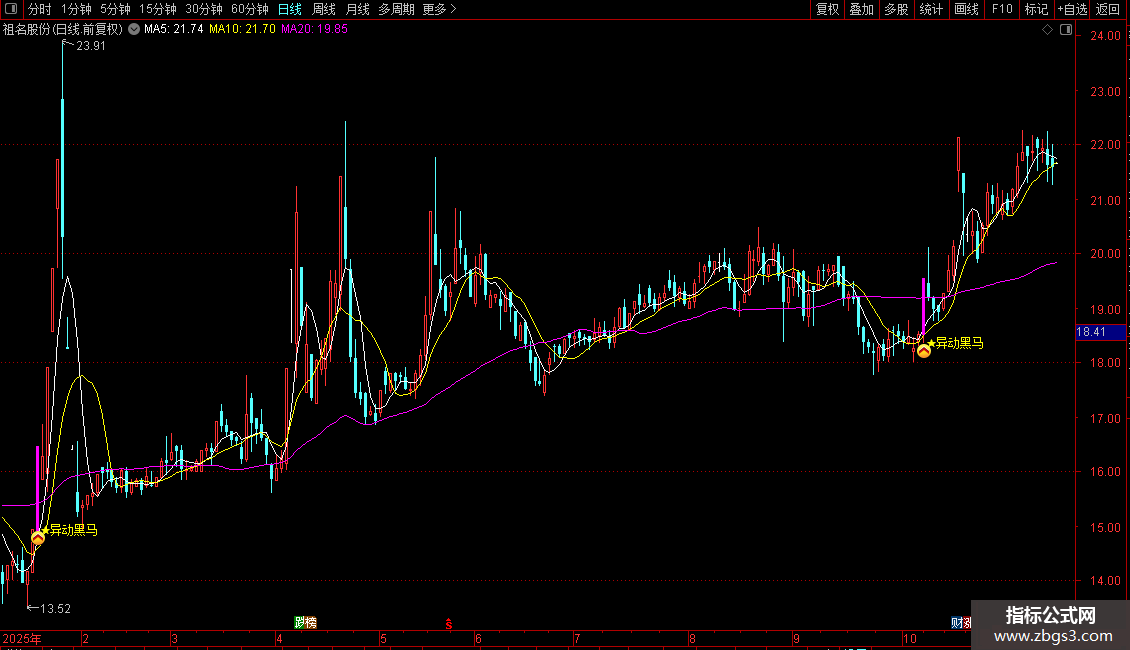This screenshot has height=650, width=1130.
Task: Open the F10 company info
Action: [1002, 9]
